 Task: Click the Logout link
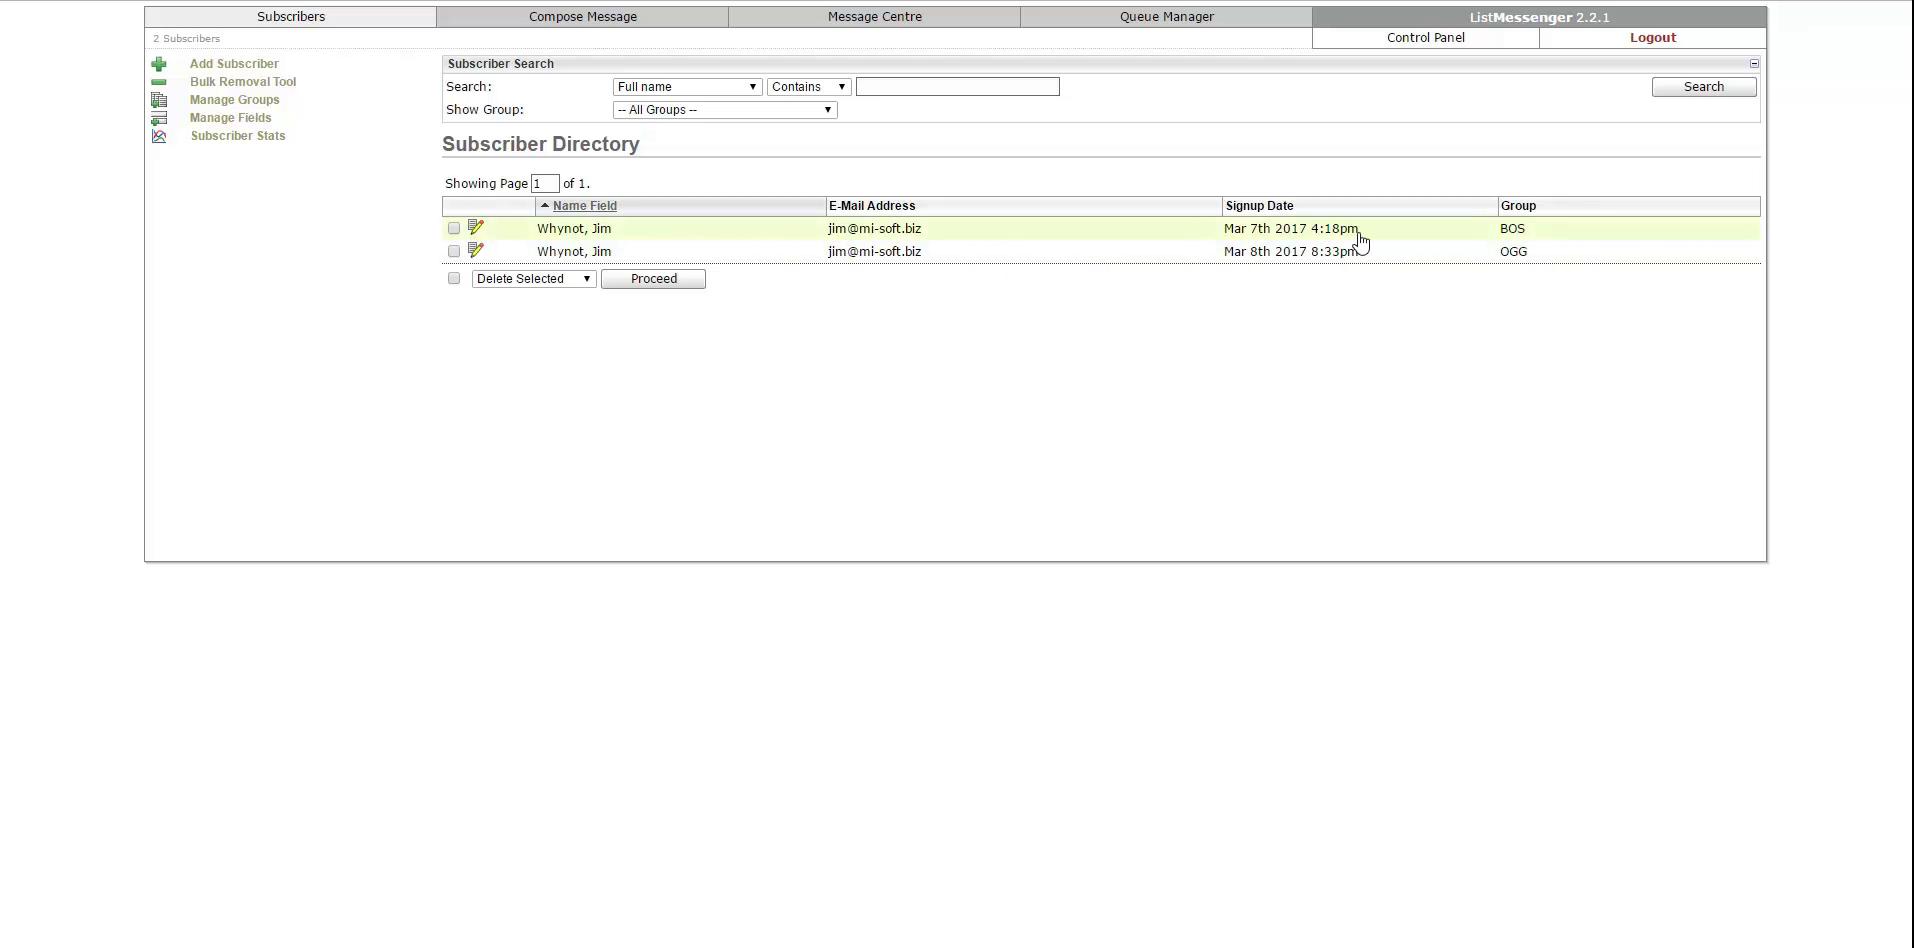[x=1653, y=38]
